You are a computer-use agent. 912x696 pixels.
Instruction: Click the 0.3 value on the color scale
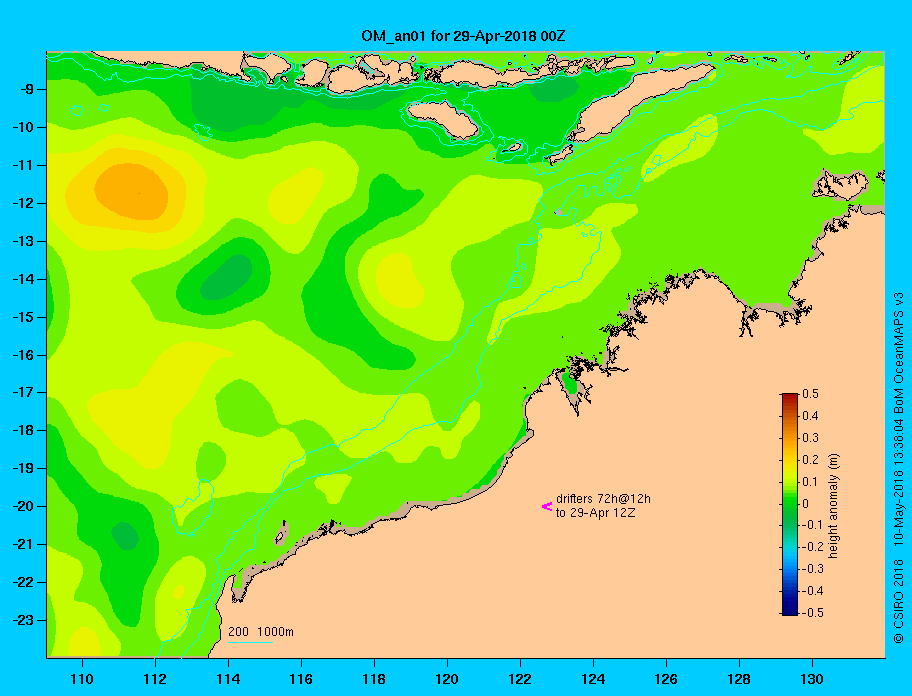(810, 438)
